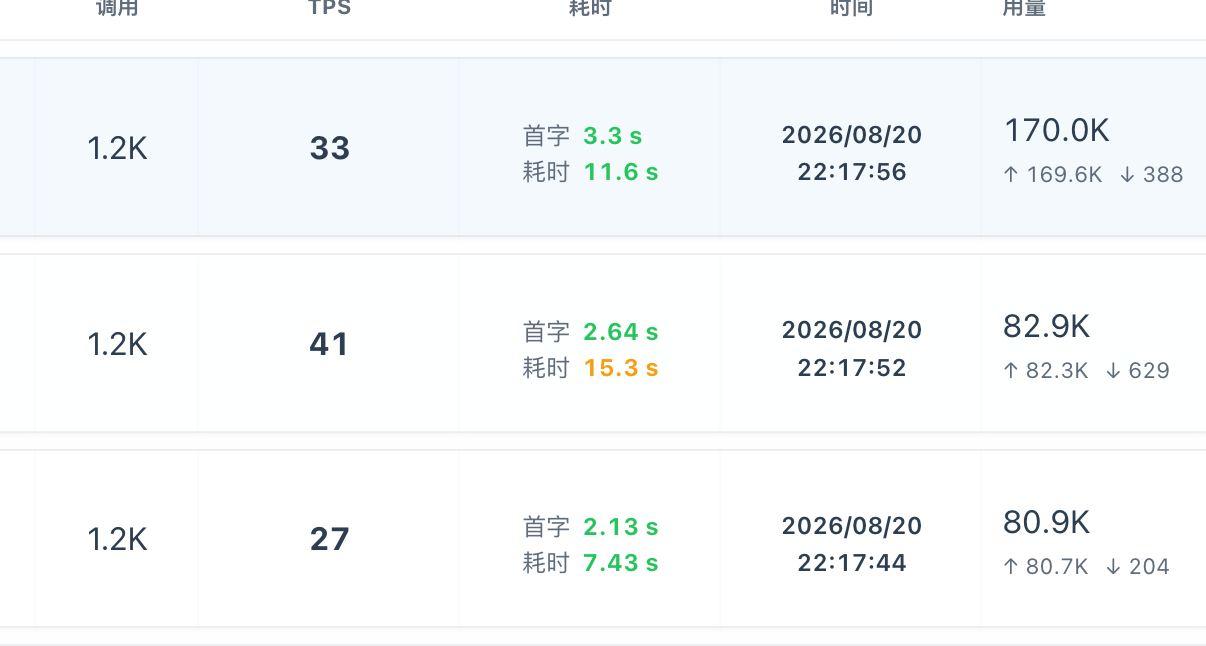Click the 82.9K usage total
This screenshot has height=646, width=1206.
click(x=1047, y=327)
